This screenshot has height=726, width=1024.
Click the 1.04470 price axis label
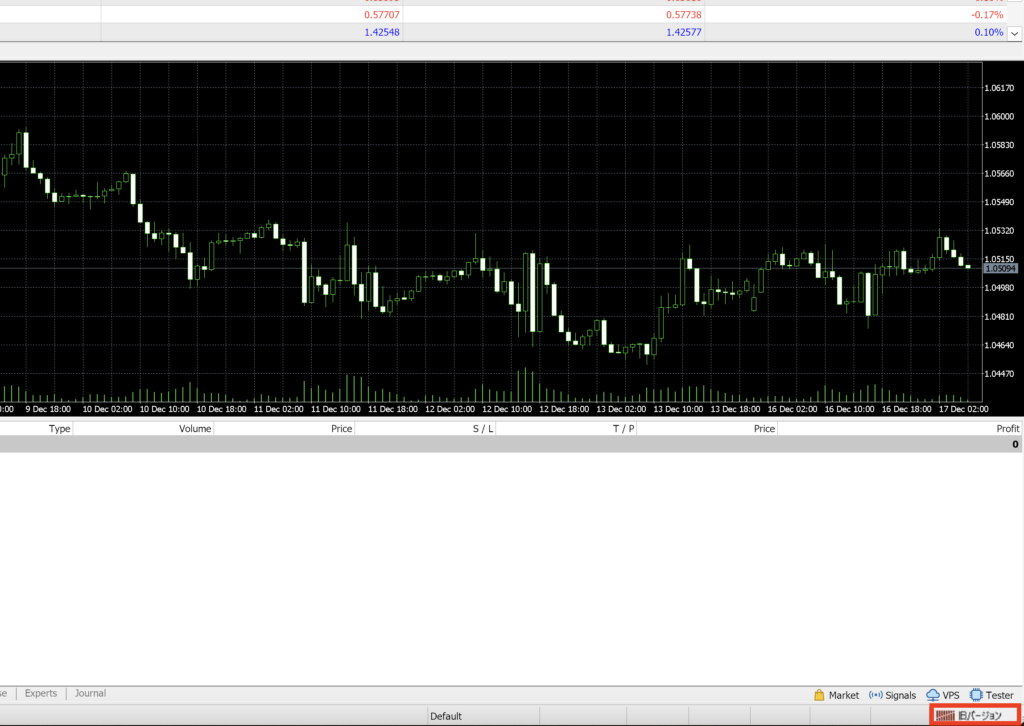coord(999,374)
